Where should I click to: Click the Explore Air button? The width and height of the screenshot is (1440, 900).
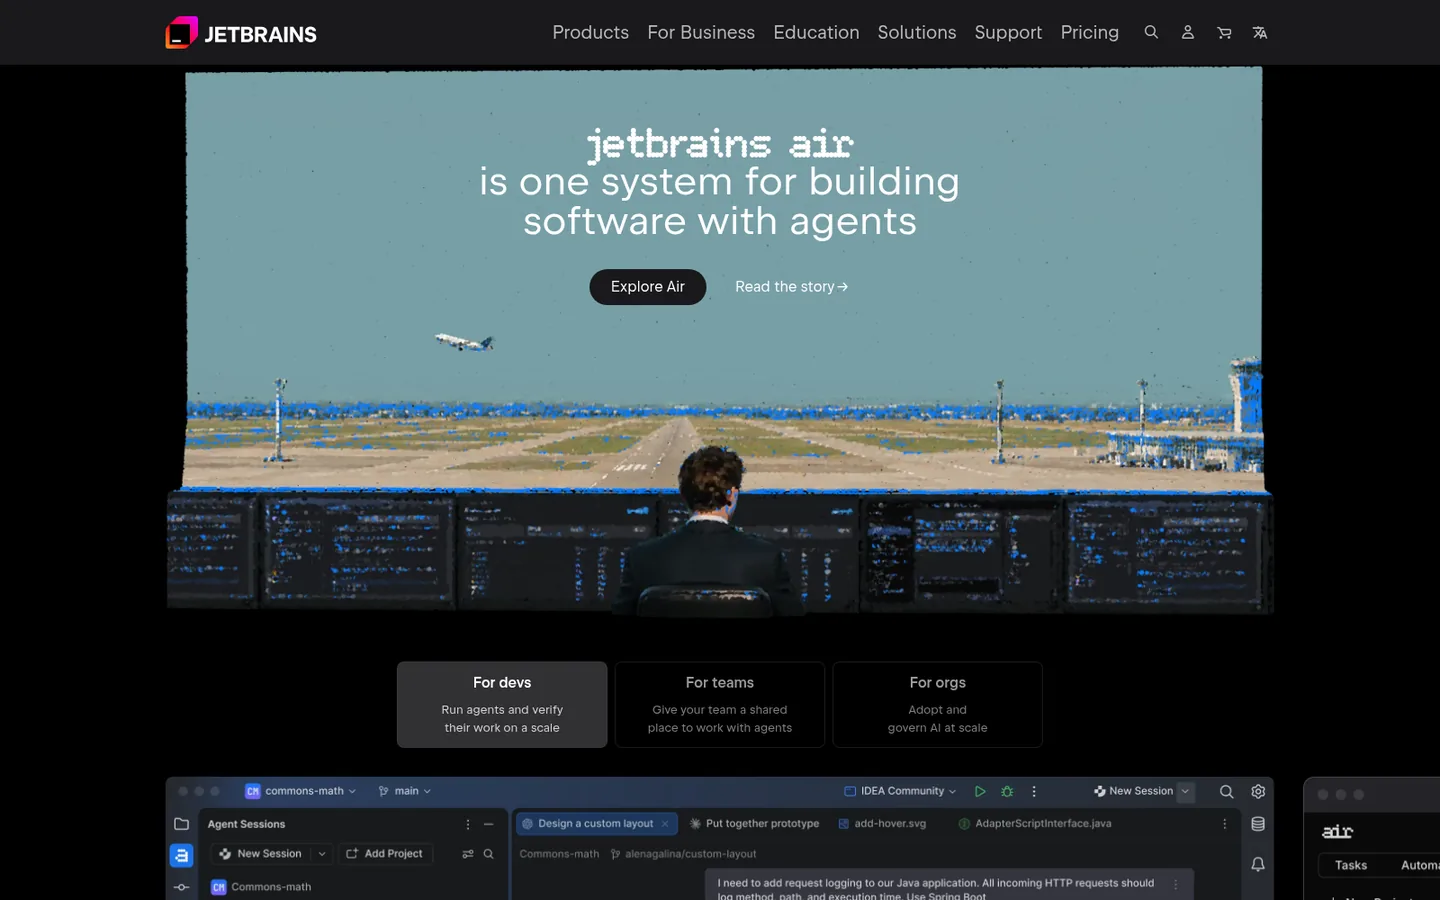point(648,287)
